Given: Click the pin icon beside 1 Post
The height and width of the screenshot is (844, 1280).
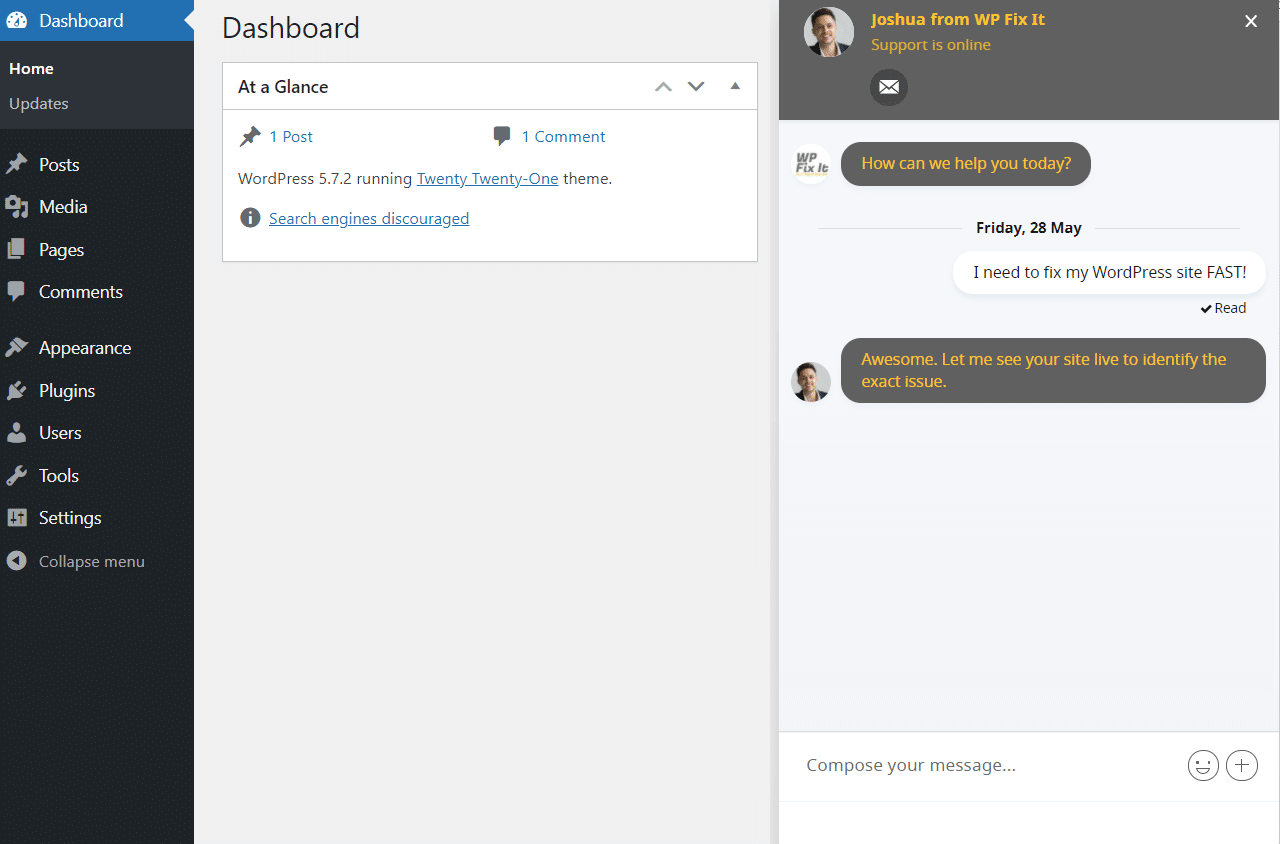Looking at the screenshot, I should (x=250, y=137).
